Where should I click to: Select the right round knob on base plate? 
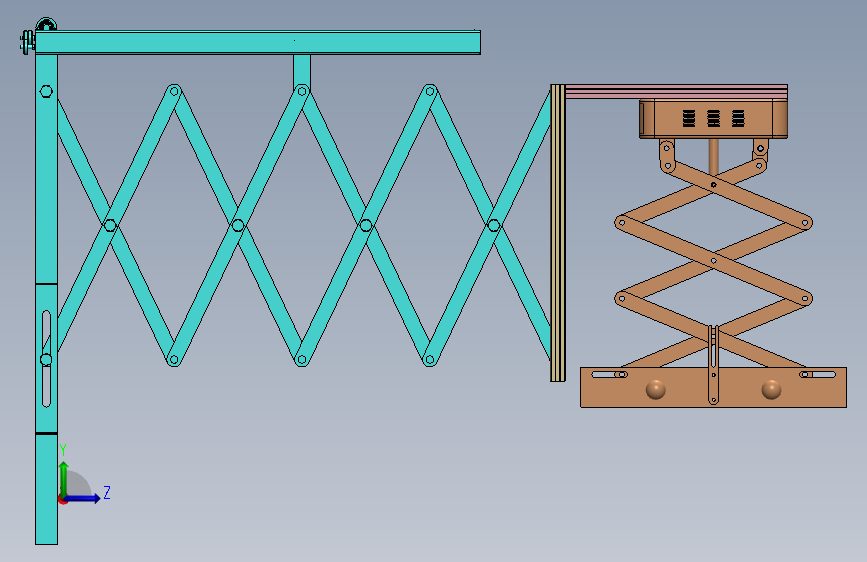[771, 389]
